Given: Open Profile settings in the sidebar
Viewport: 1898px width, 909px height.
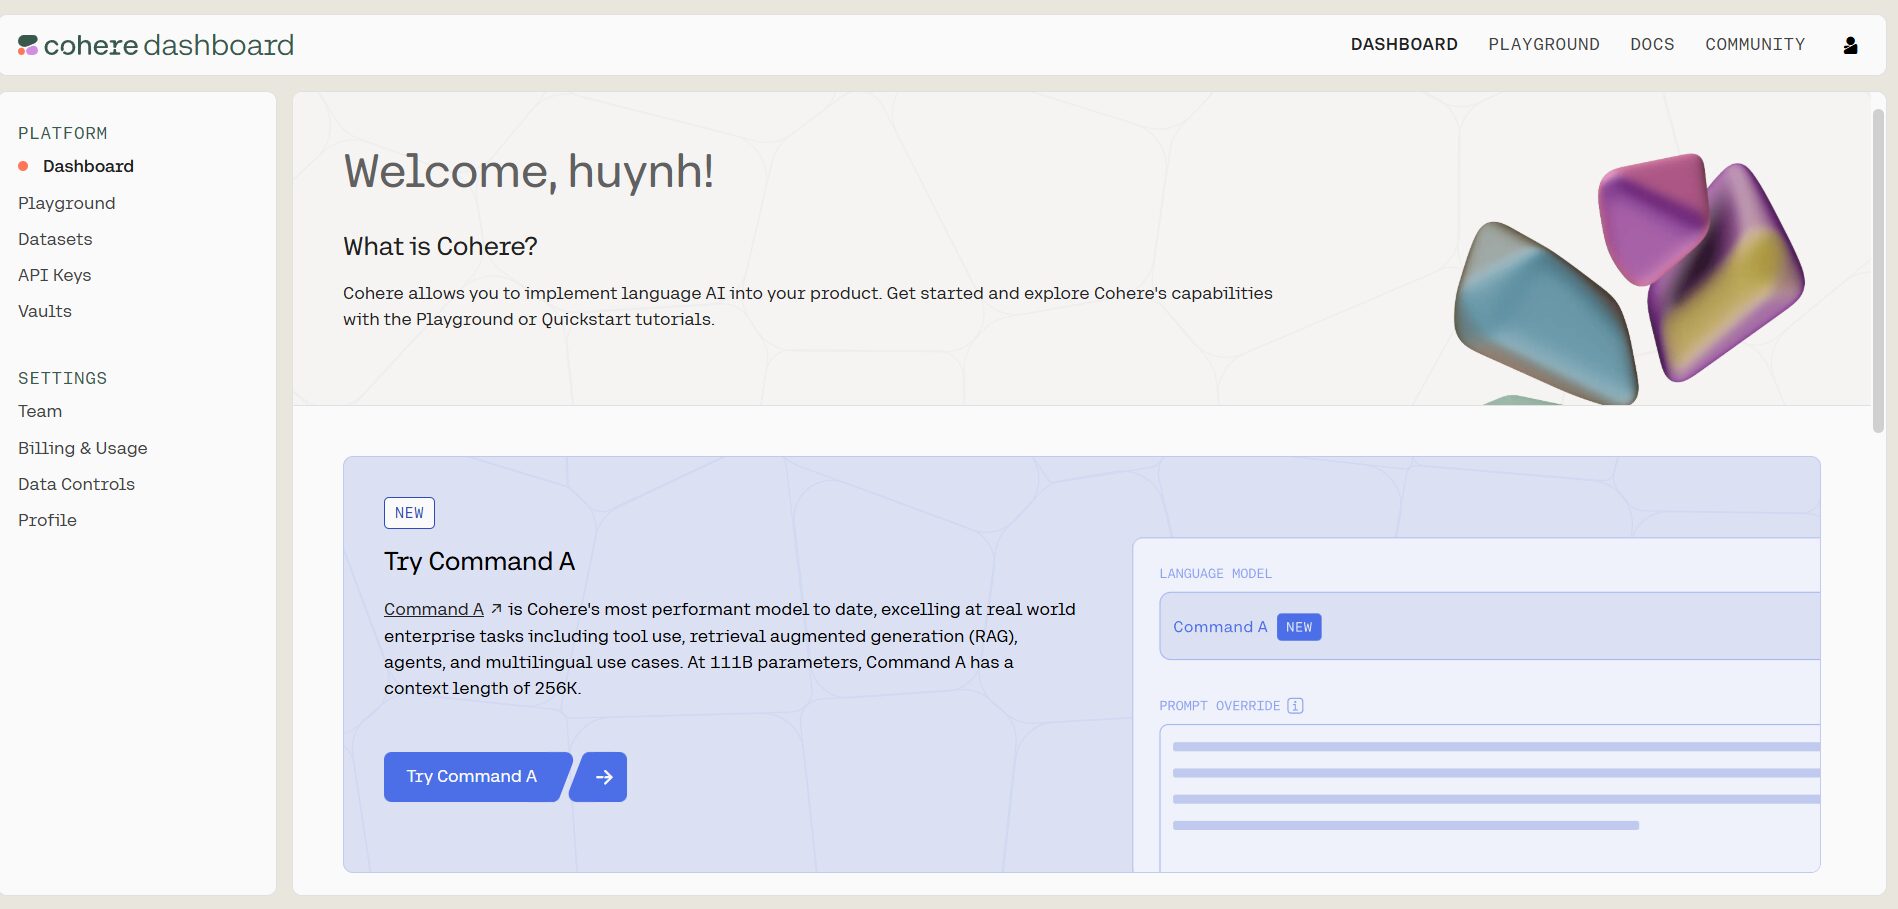Looking at the screenshot, I should click(47, 520).
